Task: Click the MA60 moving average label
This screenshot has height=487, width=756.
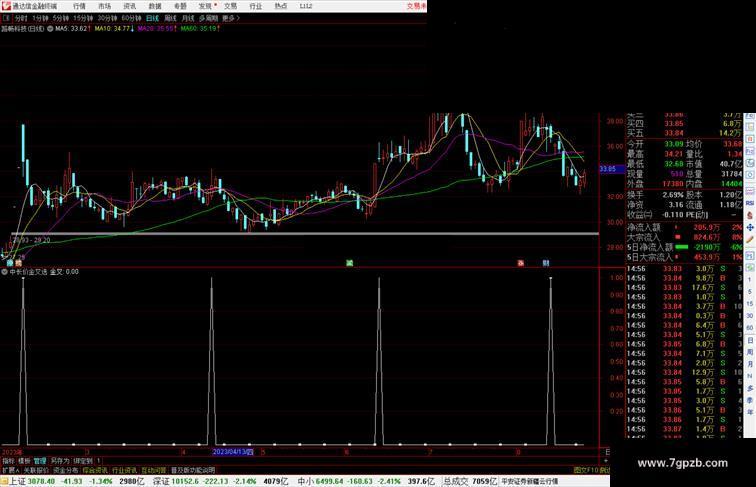Action: [x=200, y=29]
